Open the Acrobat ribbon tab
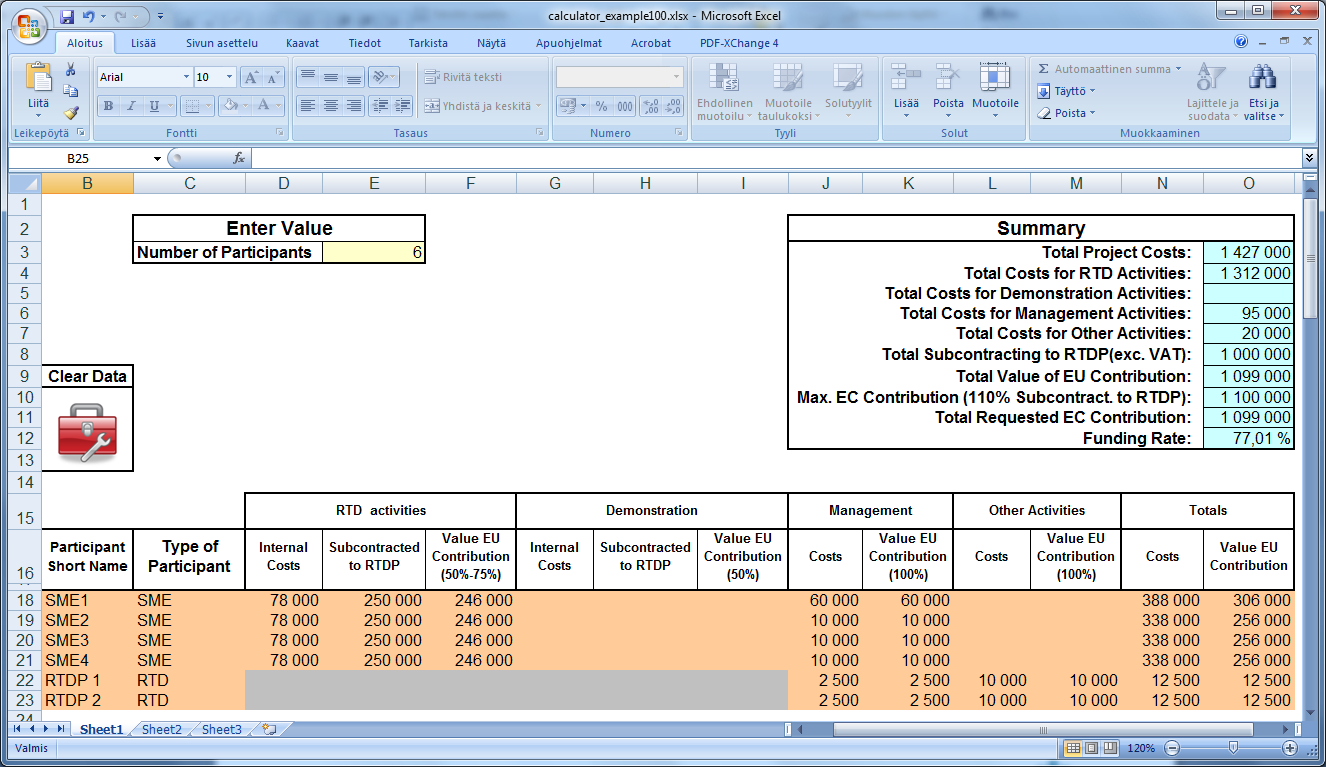 tap(651, 43)
